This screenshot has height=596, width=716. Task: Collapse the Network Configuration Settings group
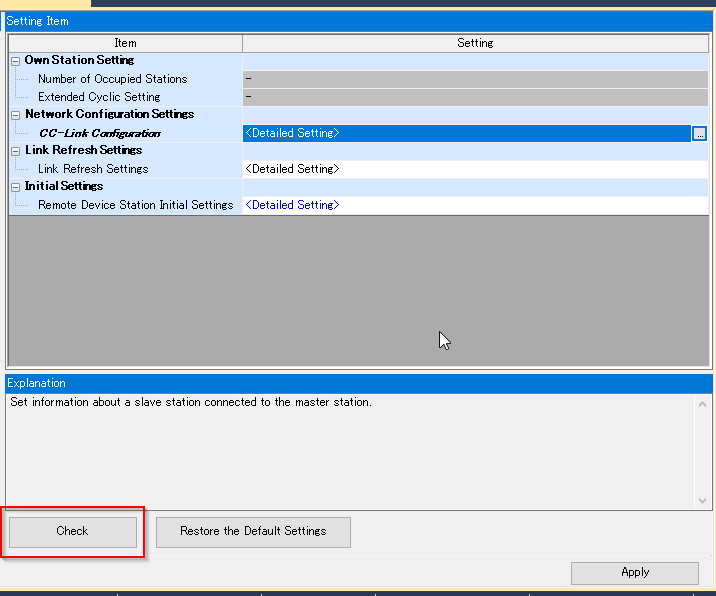pos(16,115)
